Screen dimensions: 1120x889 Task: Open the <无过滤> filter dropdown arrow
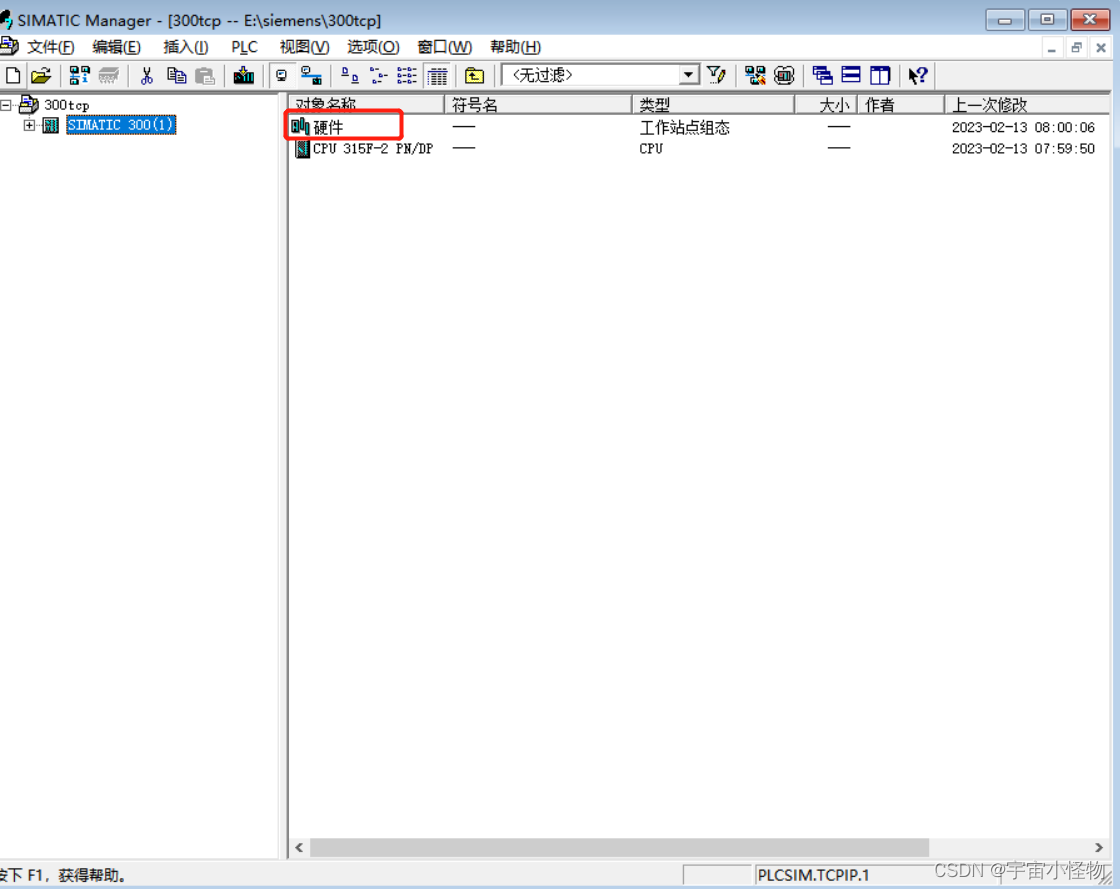(x=689, y=74)
